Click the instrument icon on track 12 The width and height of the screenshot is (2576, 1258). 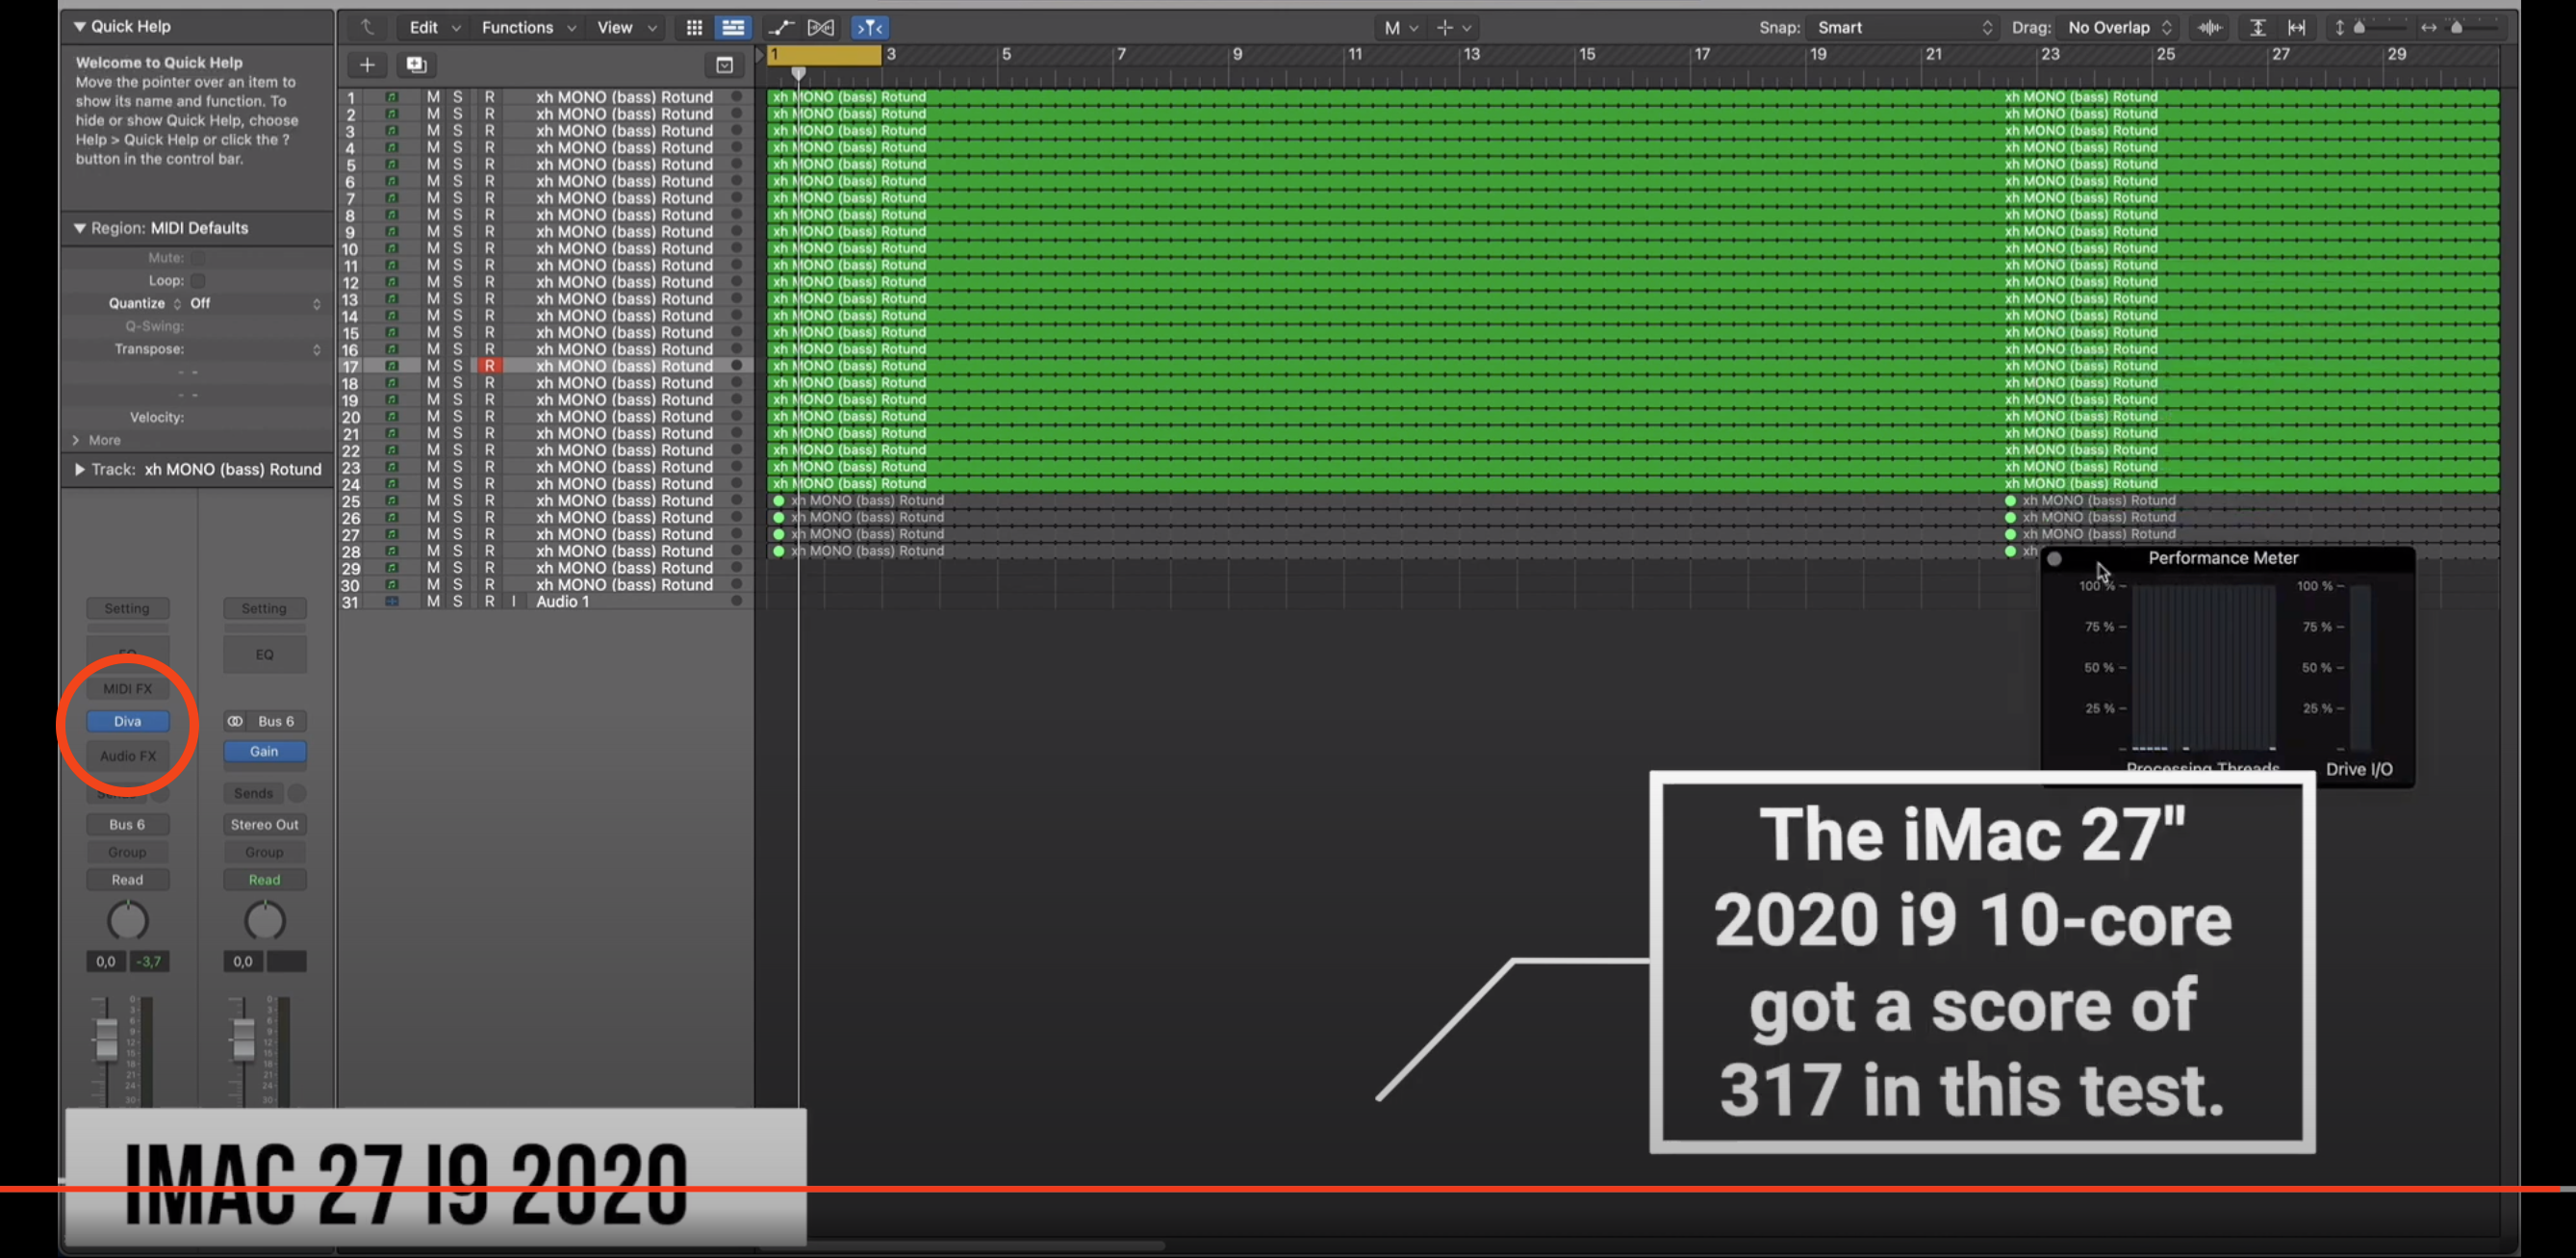pos(392,282)
